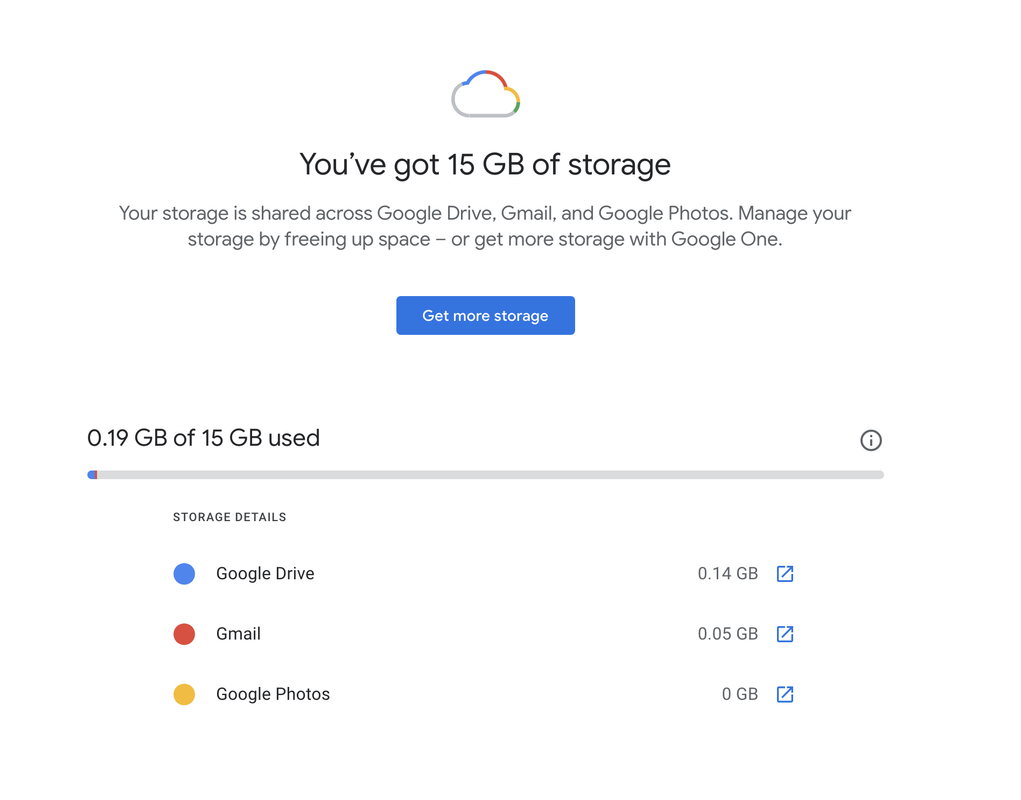Open the storage info circle icon
This screenshot has width=1021, height=800.
pos(871,441)
